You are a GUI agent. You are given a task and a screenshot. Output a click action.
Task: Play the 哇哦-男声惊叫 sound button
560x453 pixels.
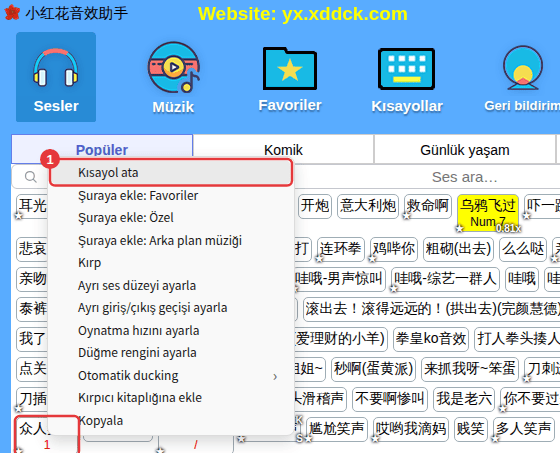tap(339, 279)
